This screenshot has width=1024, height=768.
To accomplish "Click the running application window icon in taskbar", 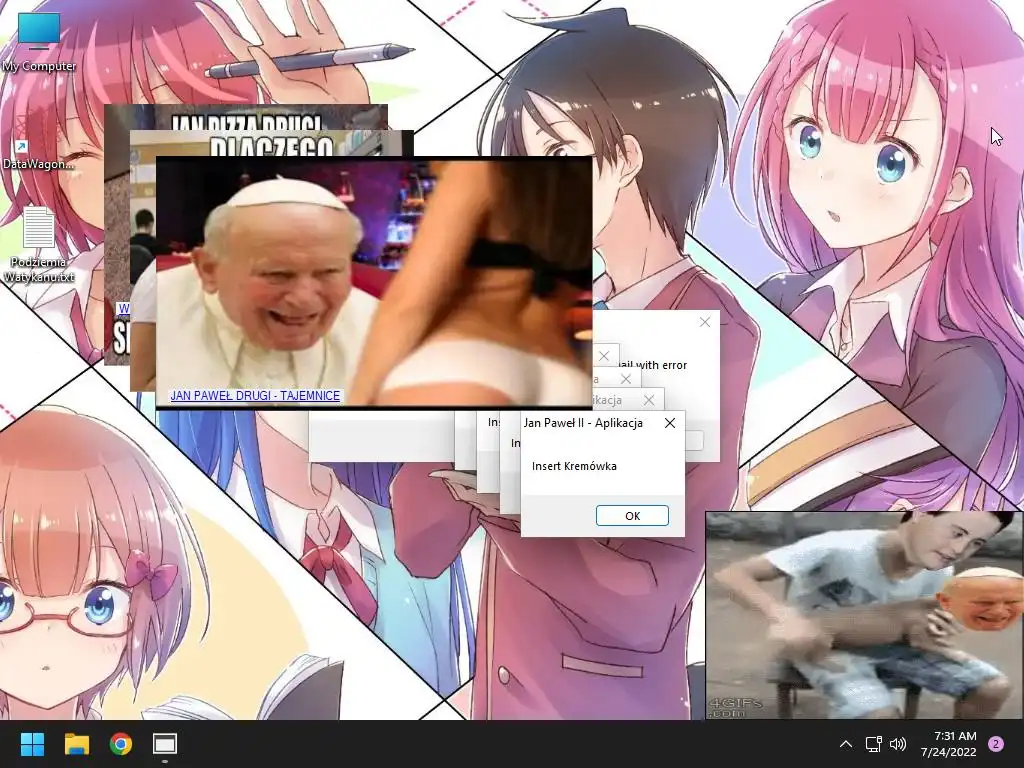I will coord(165,744).
